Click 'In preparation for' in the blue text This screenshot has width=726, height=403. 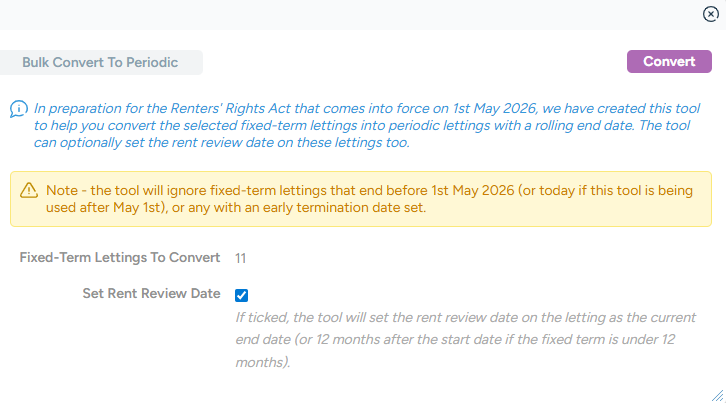pos(83,108)
